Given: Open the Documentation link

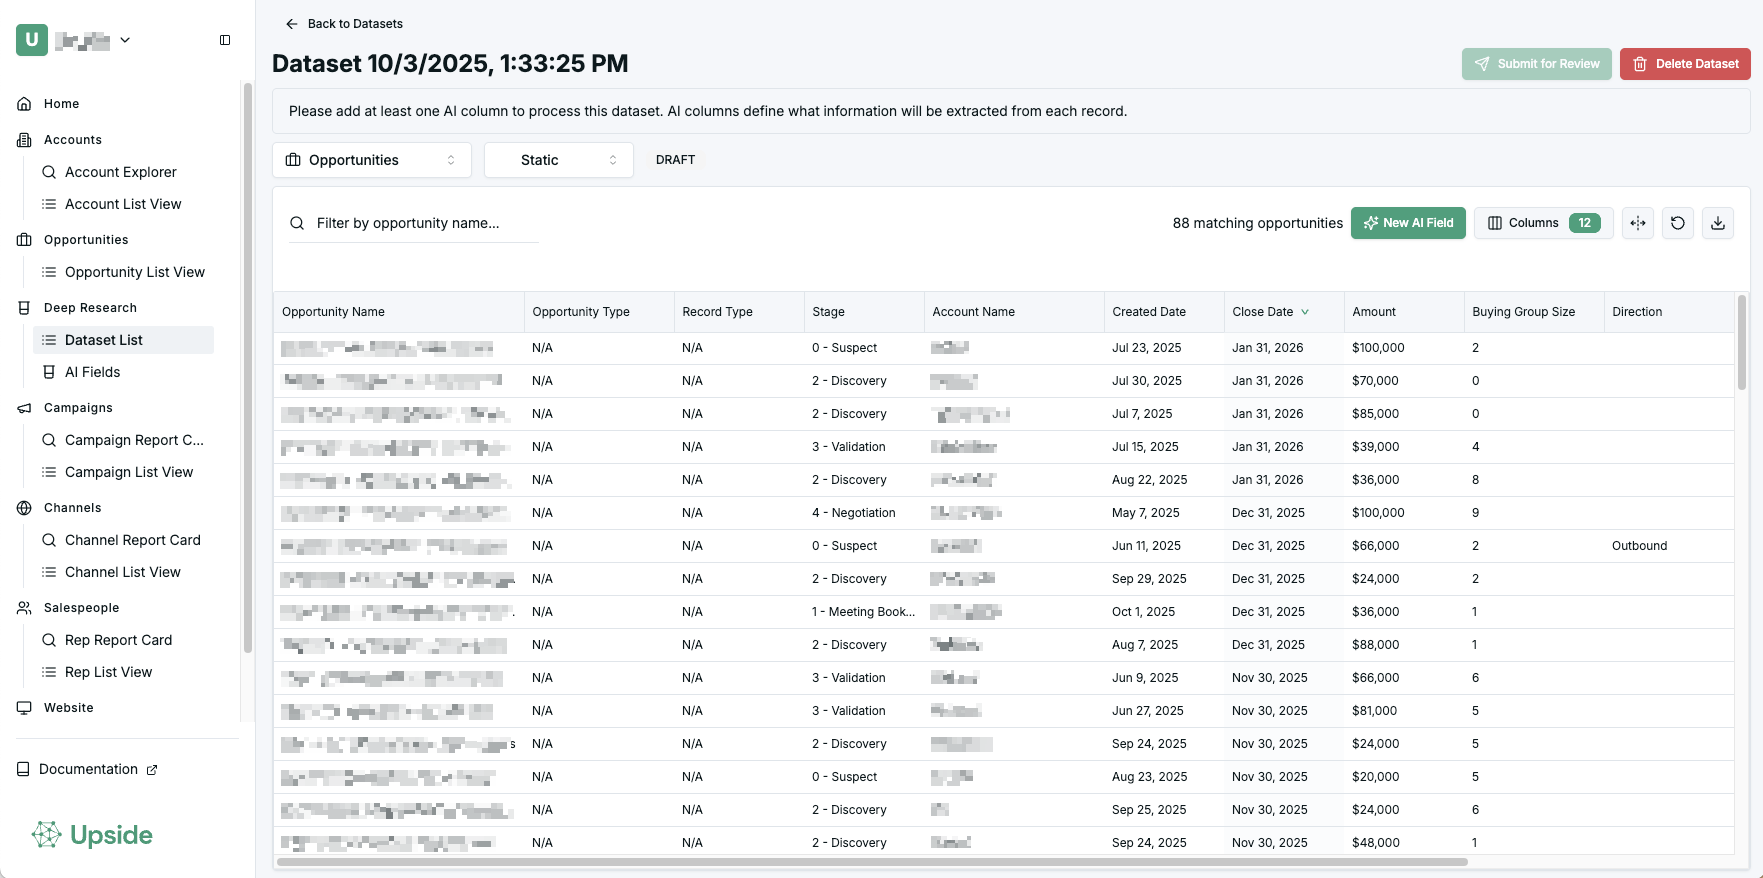Looking at the screenshot, I should [x=88, y=769].
